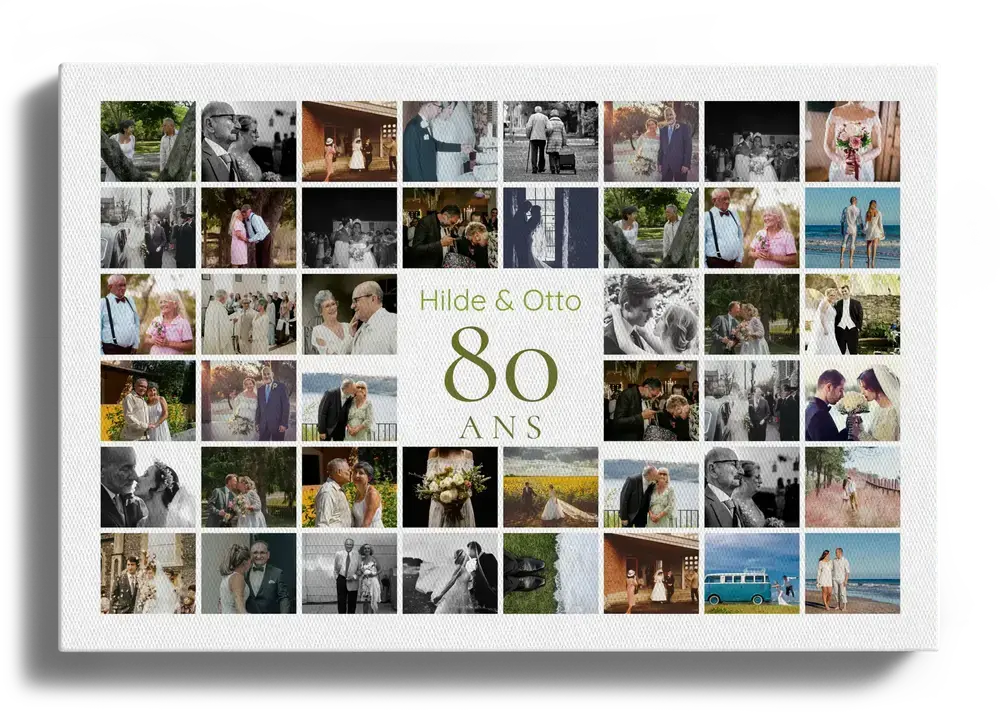Select the bouquet on dark background photo
The image size is (1000, 714).
pos(450,487)
